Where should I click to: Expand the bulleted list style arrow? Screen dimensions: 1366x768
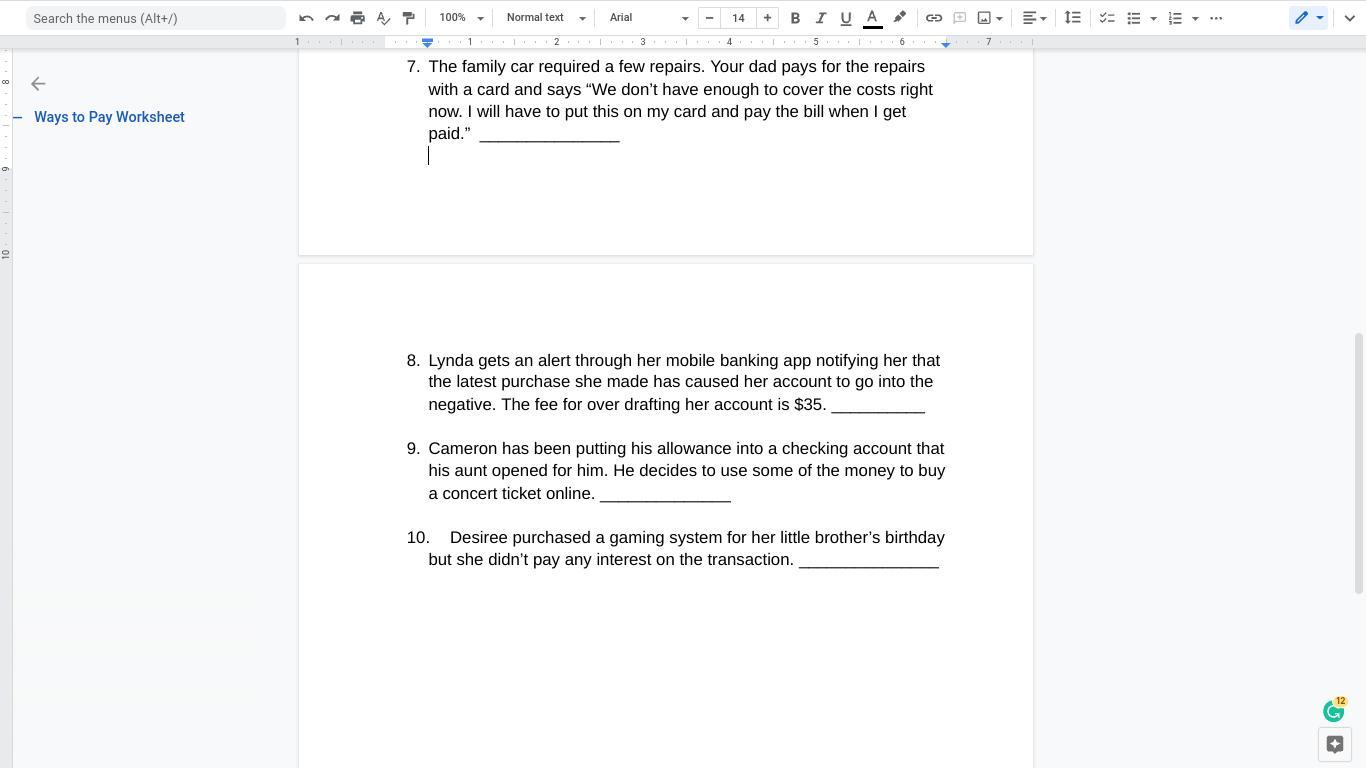[1153, 18]
